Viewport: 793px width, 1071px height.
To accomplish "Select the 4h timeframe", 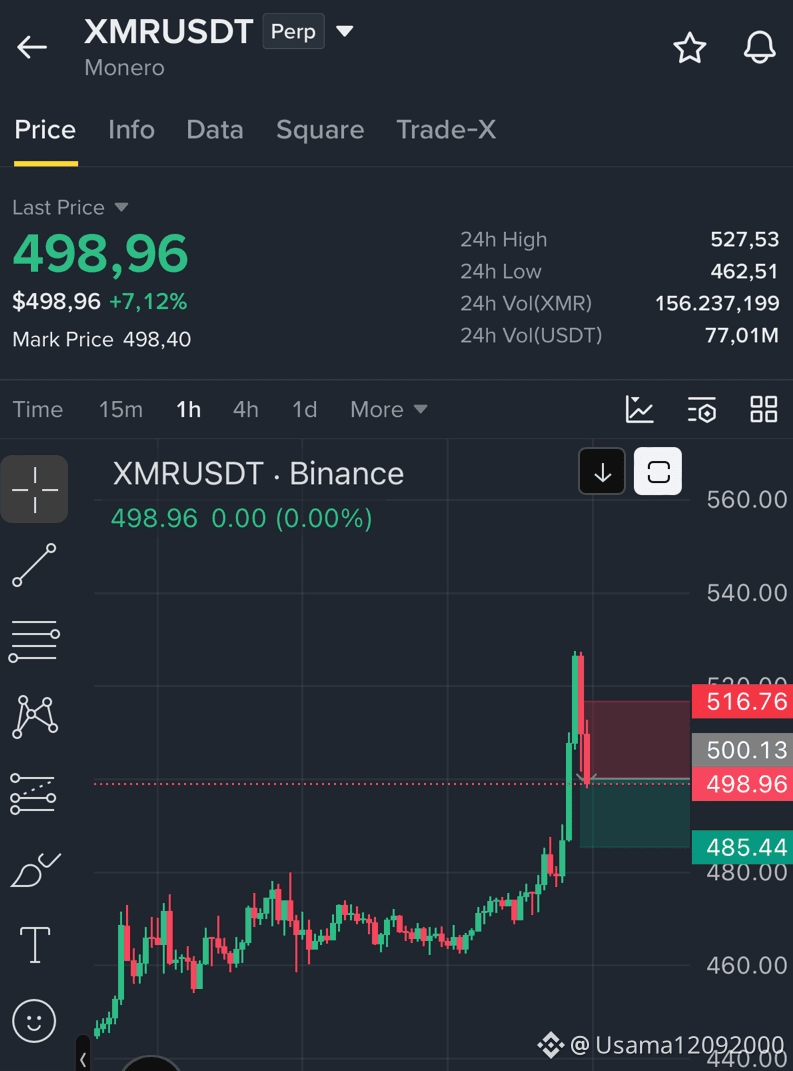I will click(246, 409).
